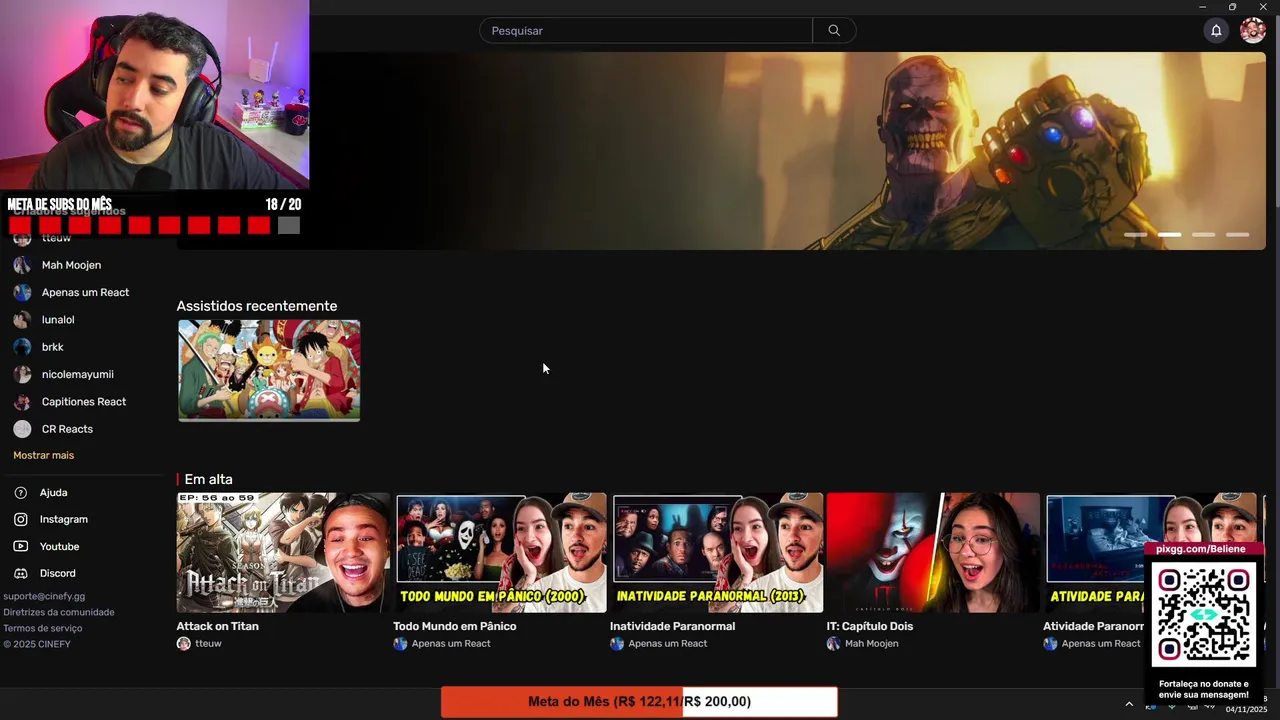Open Mah Moojen creator avatar in sidebar
The image size is (1280, 720).
(x=22, y=265)
